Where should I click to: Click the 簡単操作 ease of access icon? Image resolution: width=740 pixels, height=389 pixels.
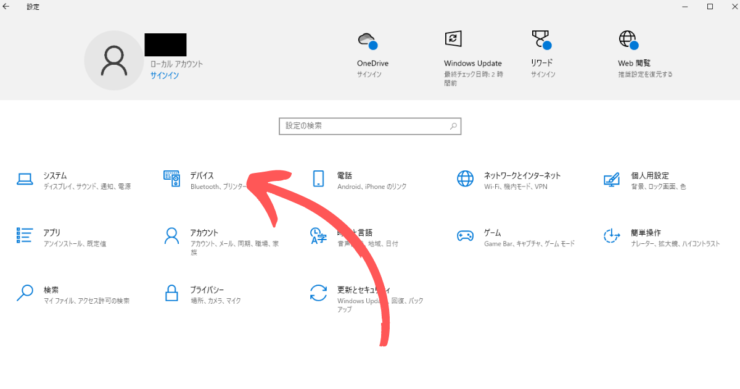[x=612, y=236]
